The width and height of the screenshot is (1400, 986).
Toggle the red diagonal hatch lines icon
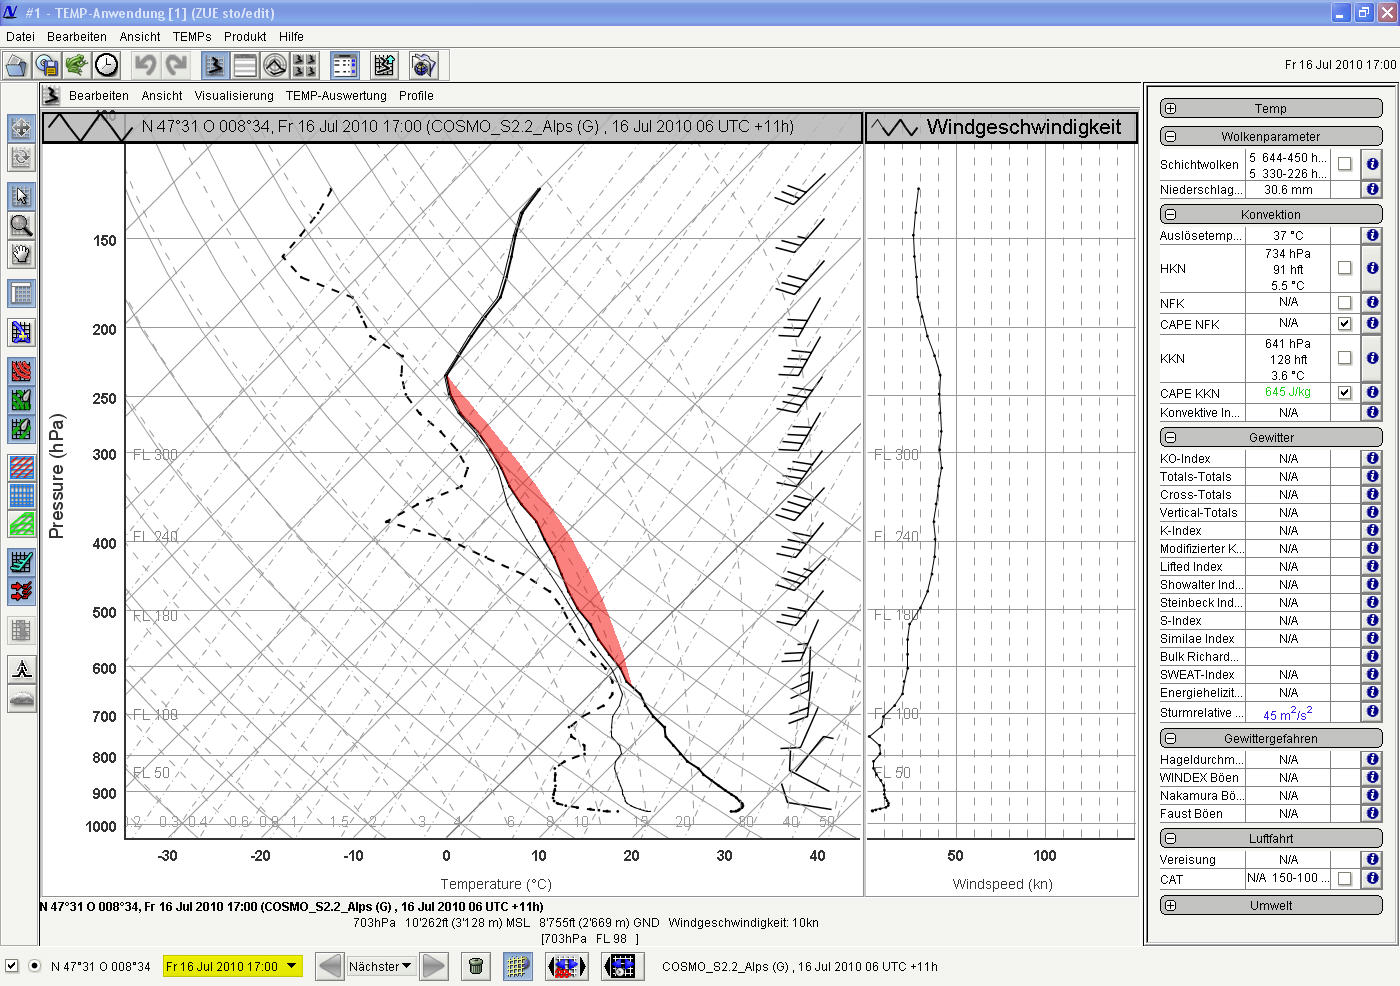(x=21, y=467)
